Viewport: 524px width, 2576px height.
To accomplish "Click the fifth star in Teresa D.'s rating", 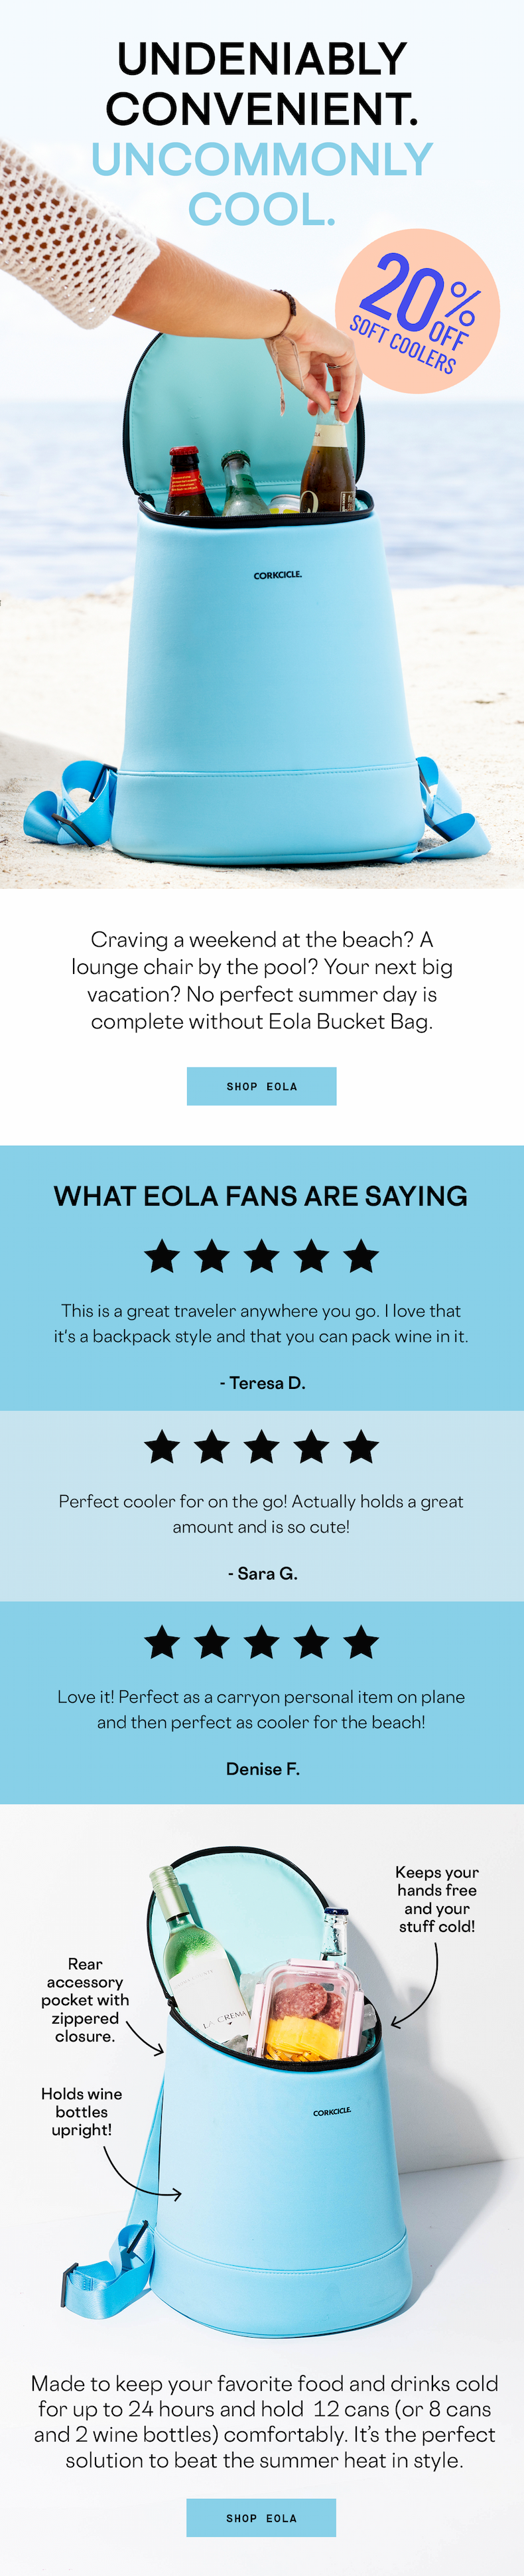I will 361,1256.
